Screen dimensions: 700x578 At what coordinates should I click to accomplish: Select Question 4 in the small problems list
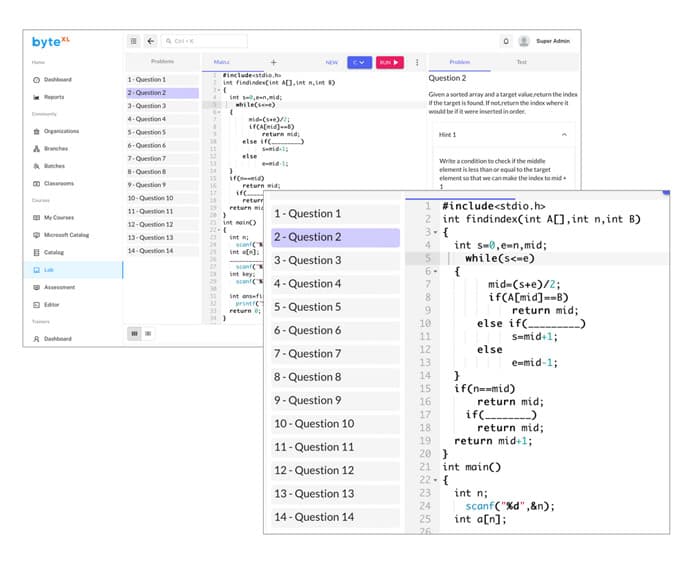click(163, 119)
